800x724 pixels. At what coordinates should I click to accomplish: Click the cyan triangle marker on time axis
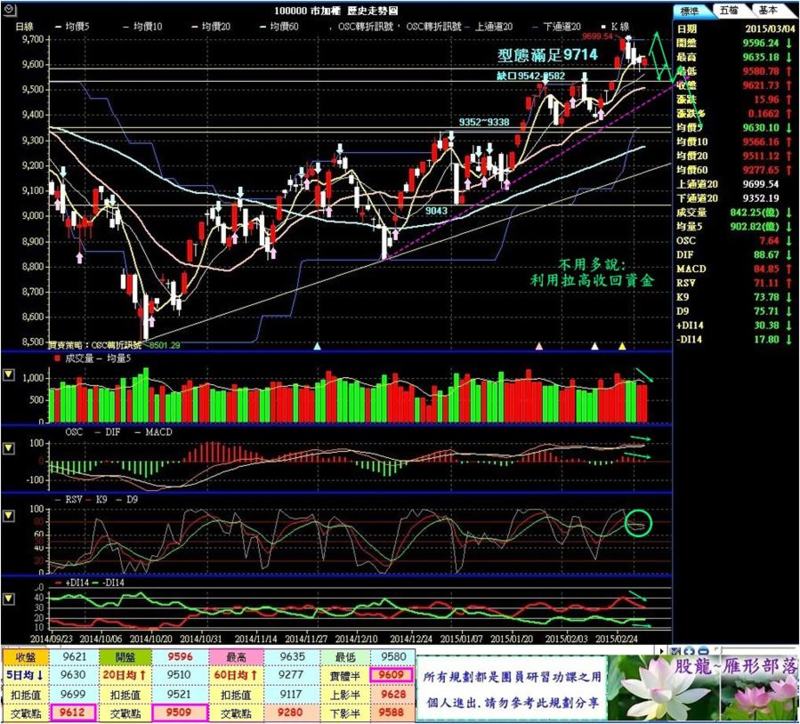tap(318, 346)
